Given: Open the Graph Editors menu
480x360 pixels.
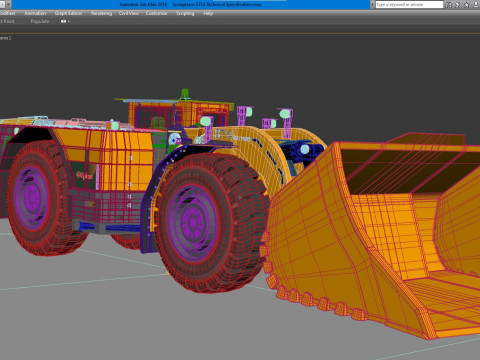Looking at the screenshot, I should click(x=68, y=13).
